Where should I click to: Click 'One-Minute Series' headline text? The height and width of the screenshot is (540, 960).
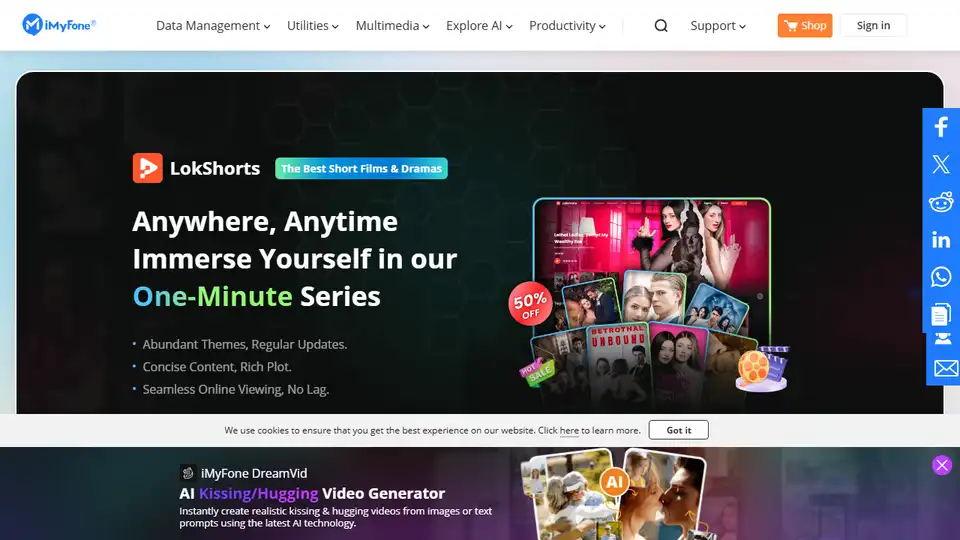coord(257,296)
